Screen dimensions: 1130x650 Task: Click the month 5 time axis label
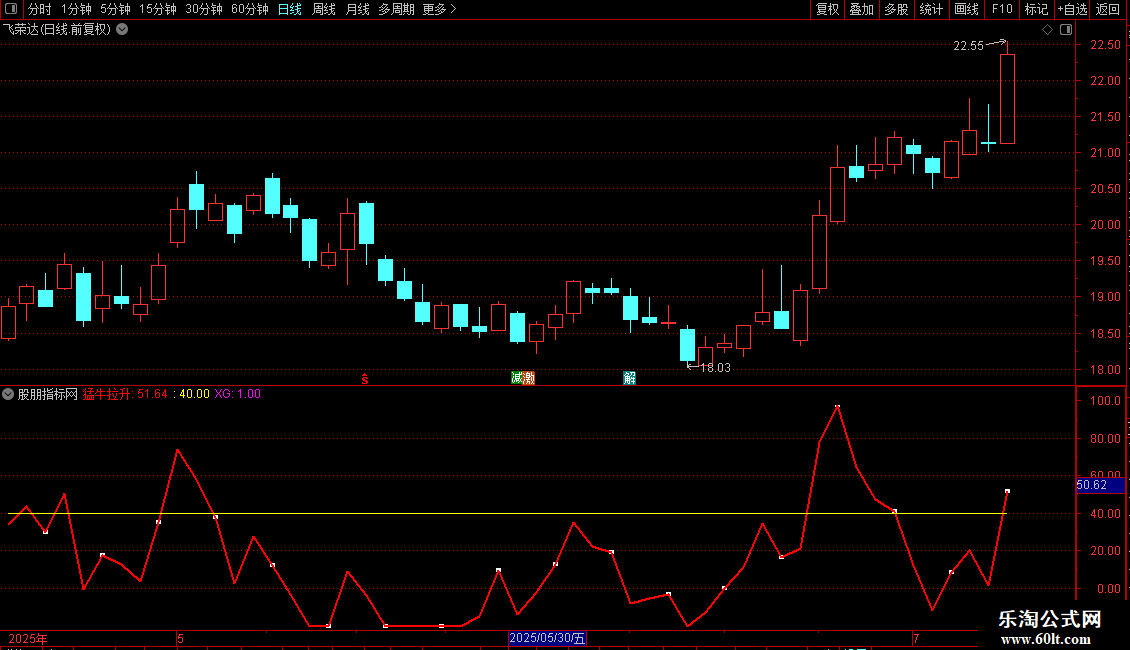pyautogui.click(x=180, y=639)
